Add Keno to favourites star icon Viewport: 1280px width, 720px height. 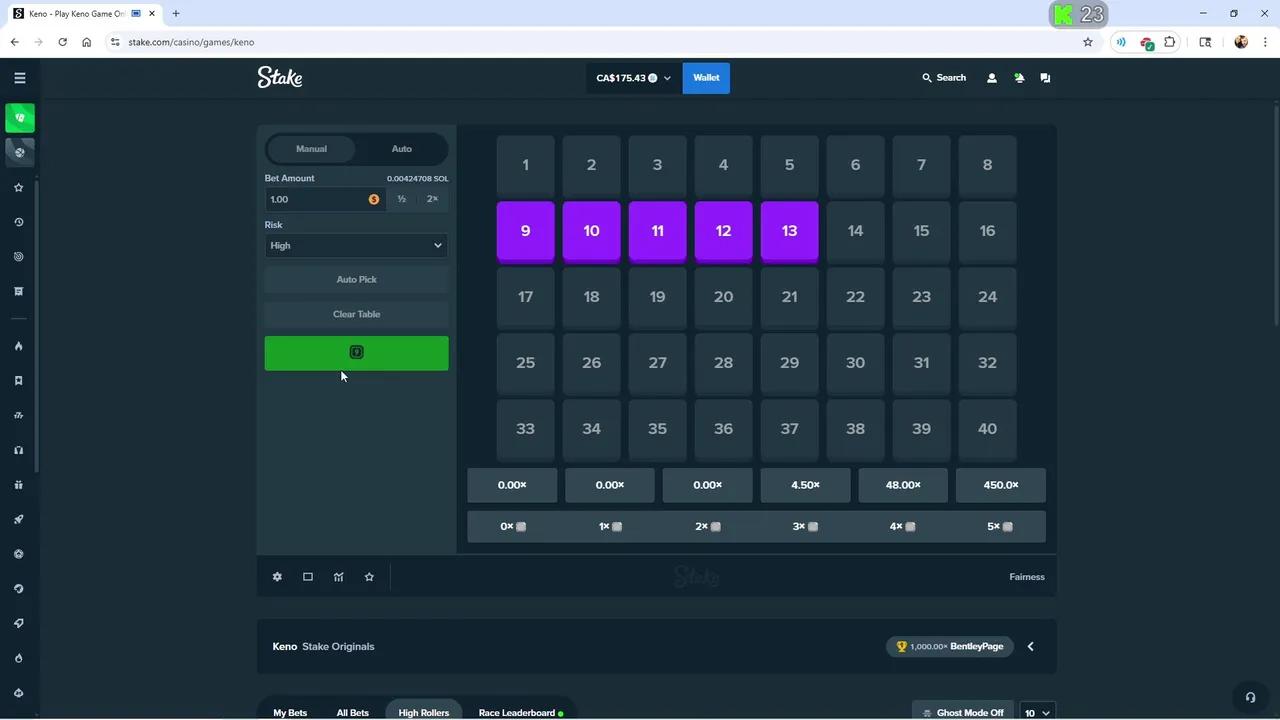pyautogui.click(x=369, y=577)
